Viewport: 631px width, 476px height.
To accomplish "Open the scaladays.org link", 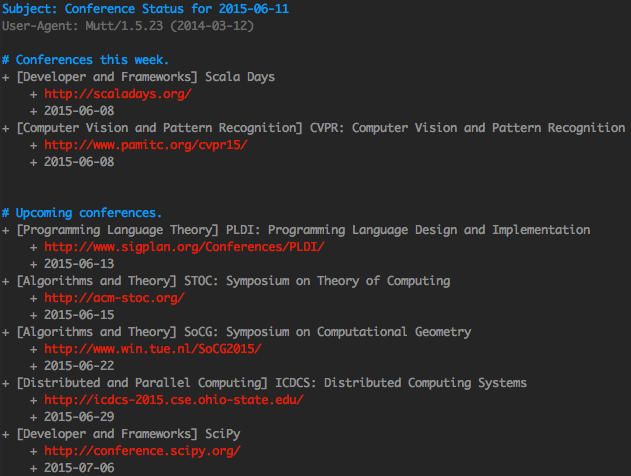I will click(118, 94).
